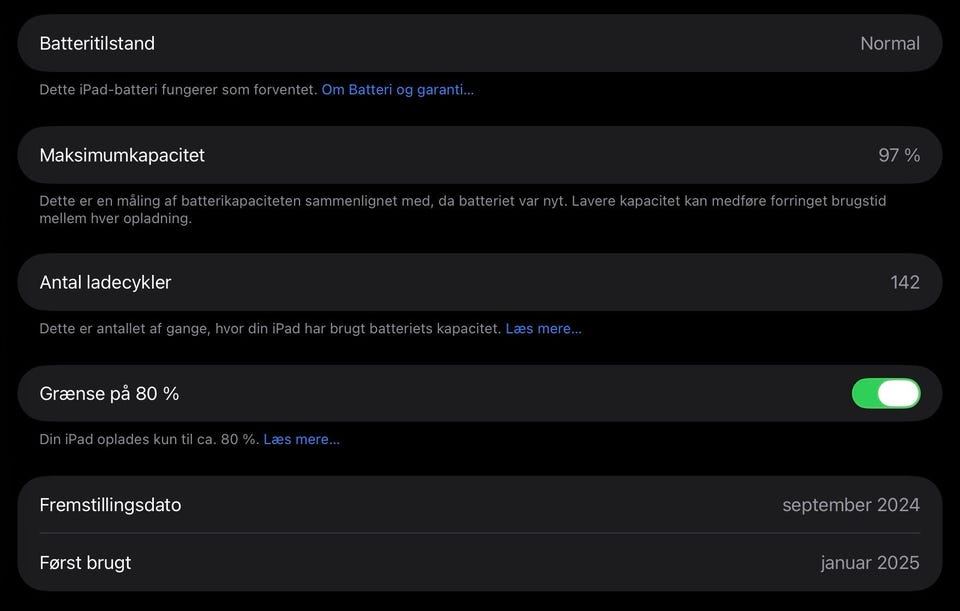Click the "september 2024" manufacture date
This screenshot has width=960, height=611.
click(850, 505)
